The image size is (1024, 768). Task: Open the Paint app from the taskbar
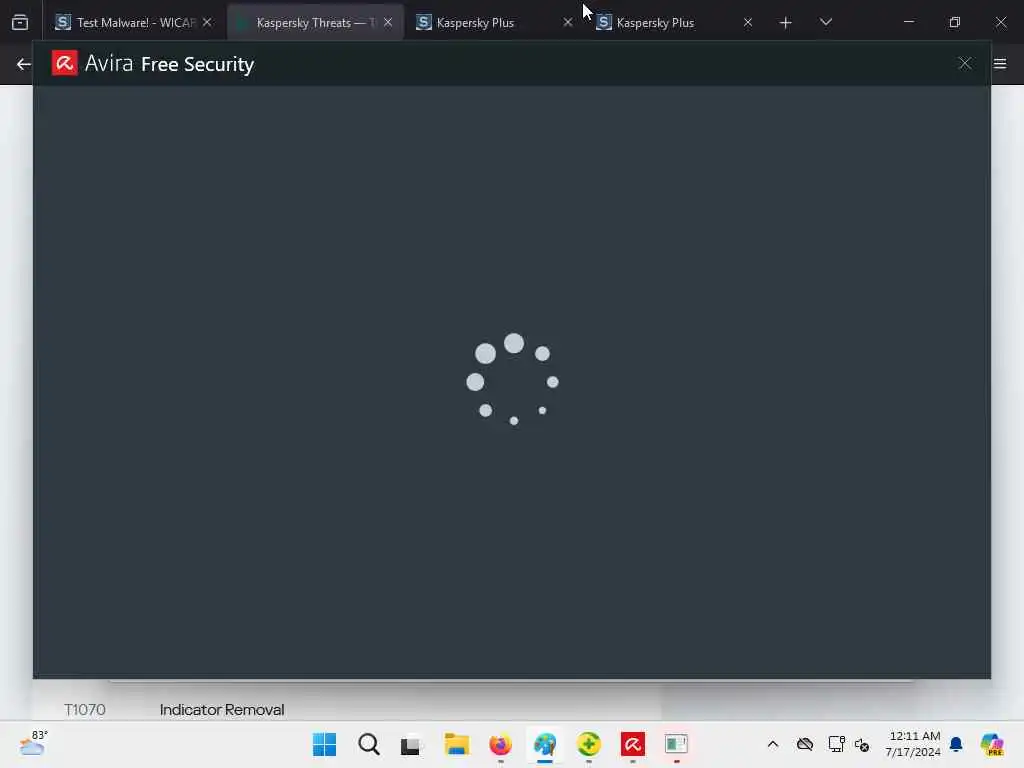(545, 744)
